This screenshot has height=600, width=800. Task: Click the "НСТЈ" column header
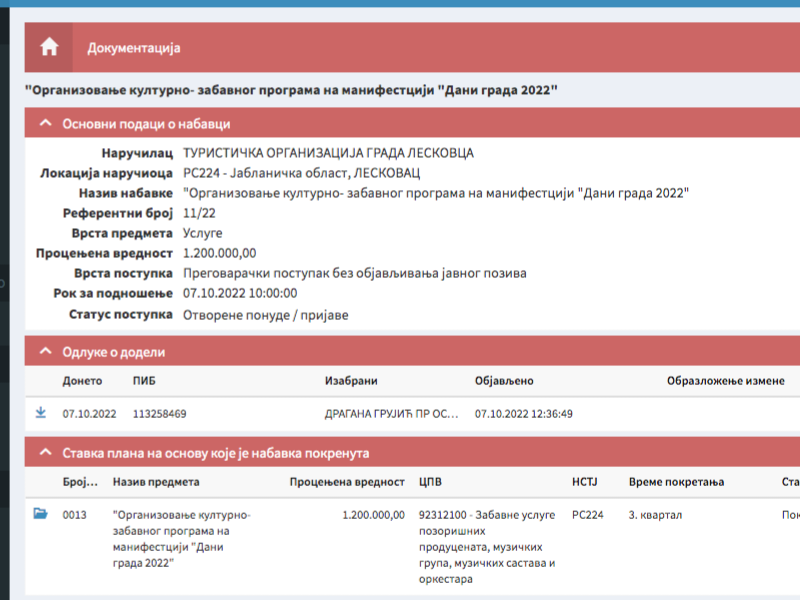(x=585, y=481)
